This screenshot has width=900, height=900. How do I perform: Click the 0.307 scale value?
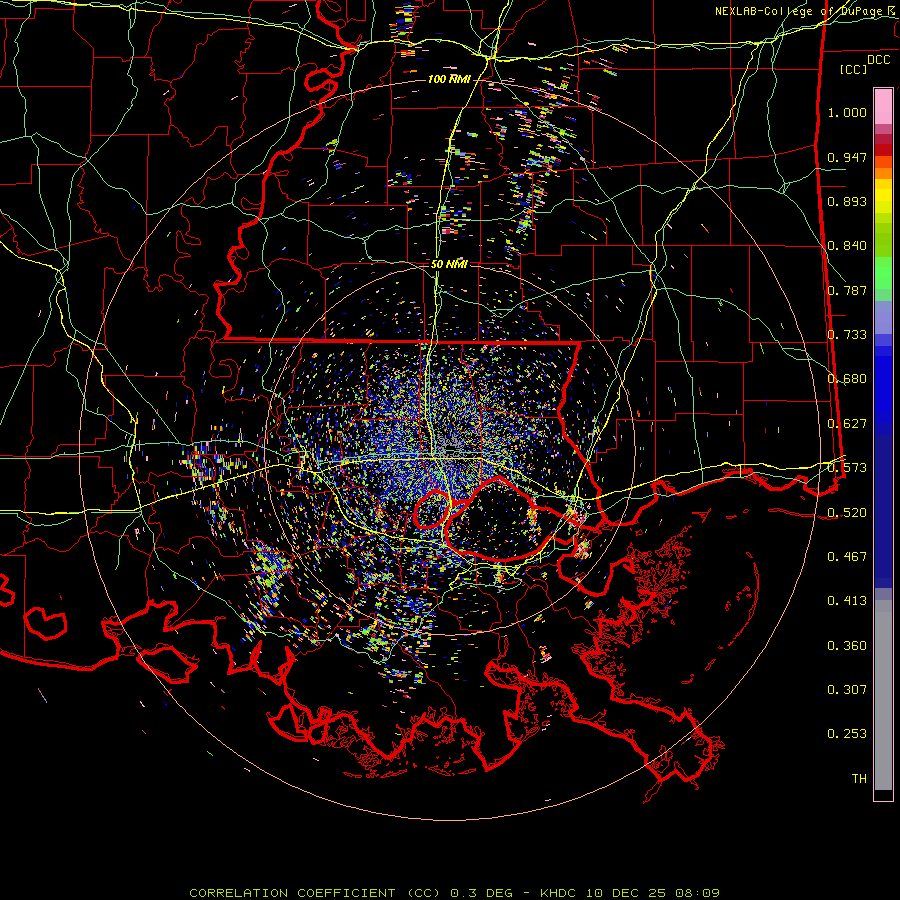pos(847,690)
